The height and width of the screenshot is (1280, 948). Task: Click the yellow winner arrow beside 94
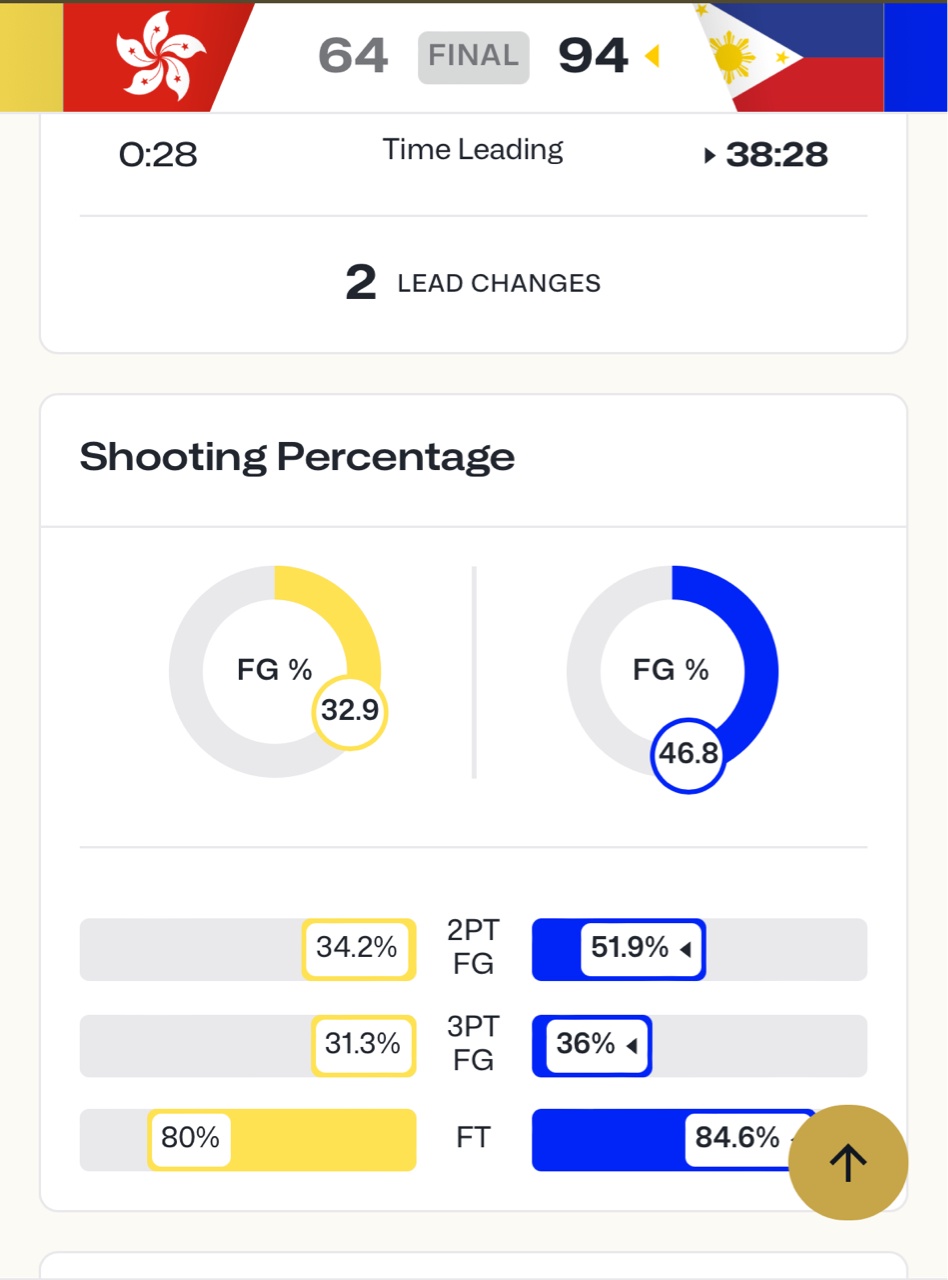652,57
